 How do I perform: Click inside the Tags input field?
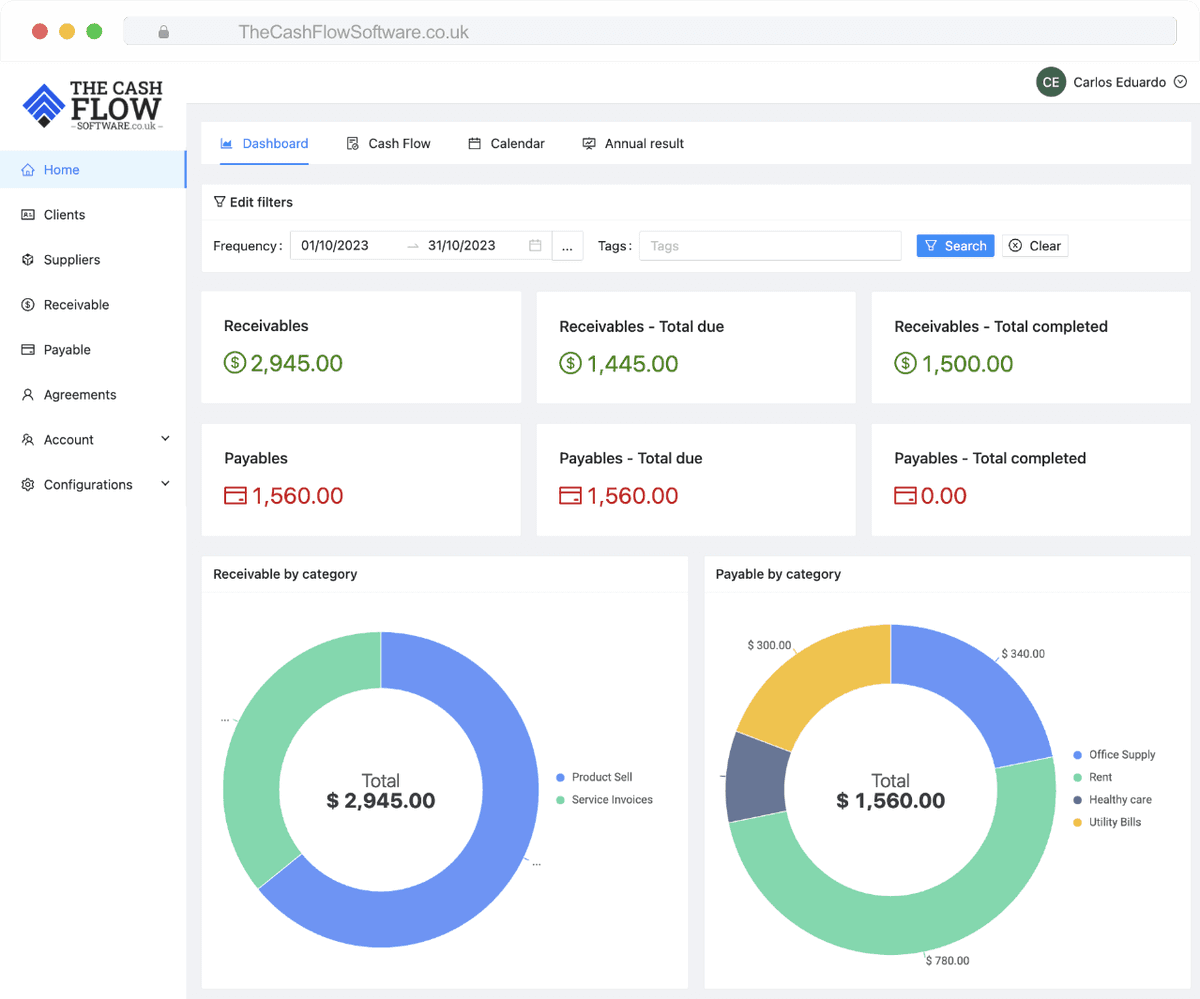(x=770, y=245)
